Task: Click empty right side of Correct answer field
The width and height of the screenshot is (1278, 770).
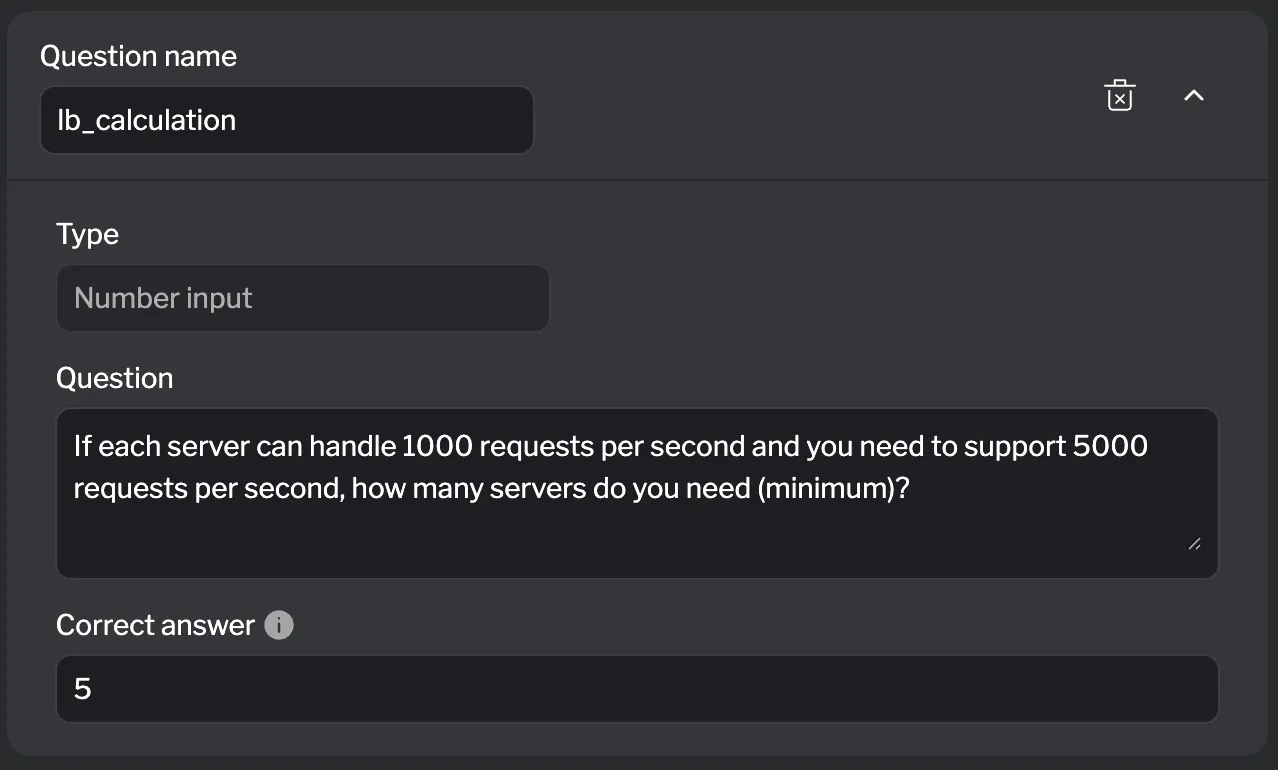Action: tap(900, 689)
